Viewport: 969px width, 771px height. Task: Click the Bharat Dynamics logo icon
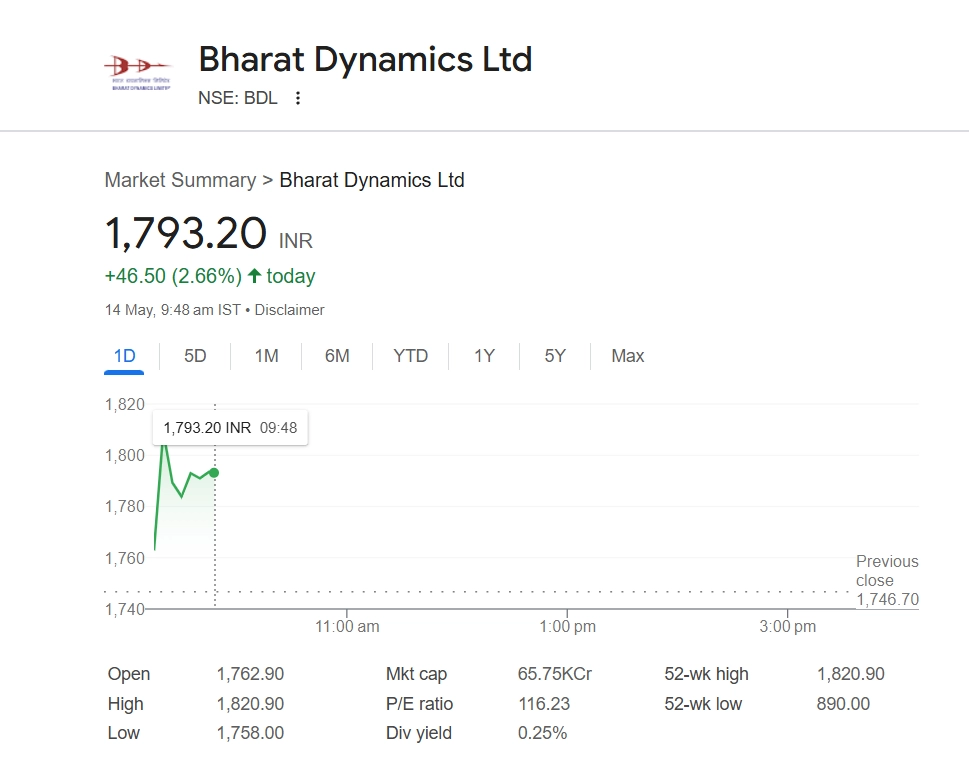(136, 71)
